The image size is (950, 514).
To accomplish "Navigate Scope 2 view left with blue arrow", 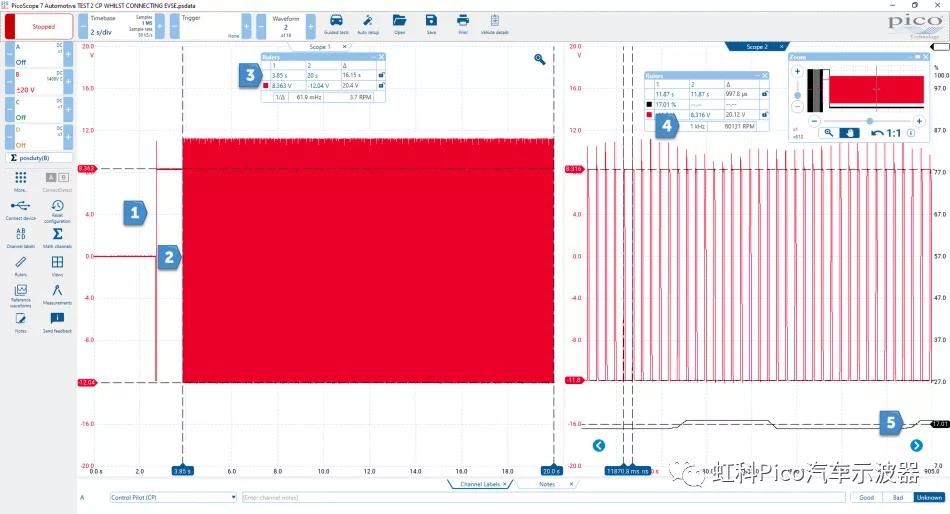I will 599,446.
